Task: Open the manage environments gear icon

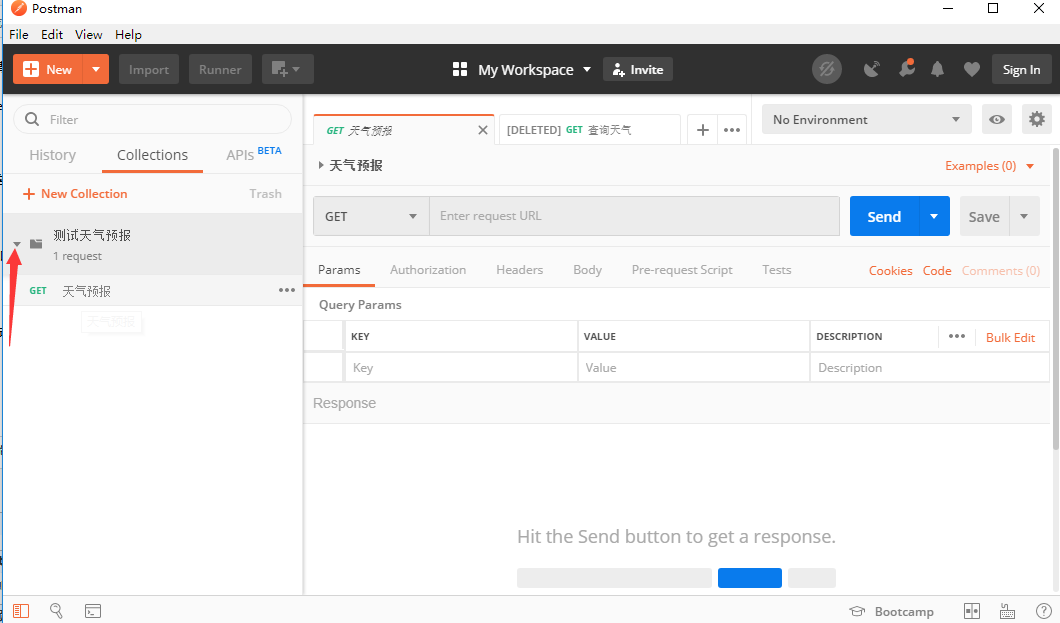Action: 1036,120
